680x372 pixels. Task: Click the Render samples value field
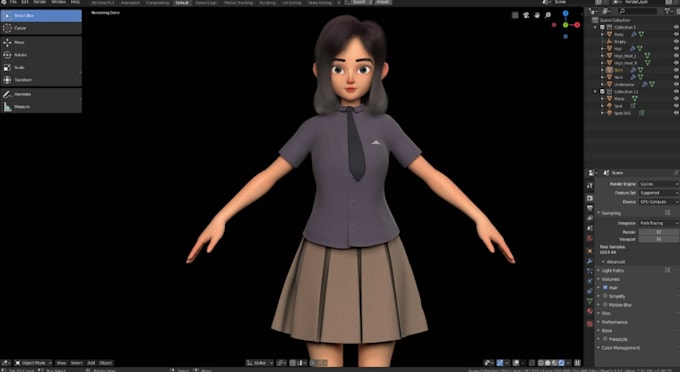pyautogui.click(x=659, y=232)
